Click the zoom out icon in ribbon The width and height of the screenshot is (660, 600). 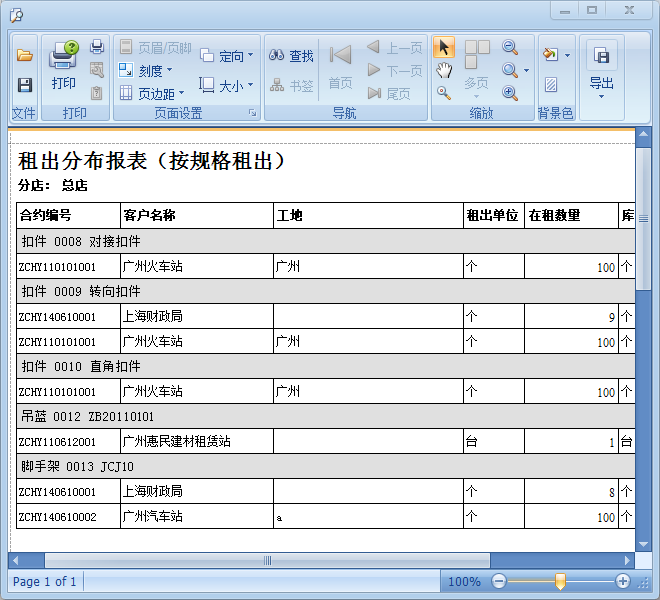[510, 47]
